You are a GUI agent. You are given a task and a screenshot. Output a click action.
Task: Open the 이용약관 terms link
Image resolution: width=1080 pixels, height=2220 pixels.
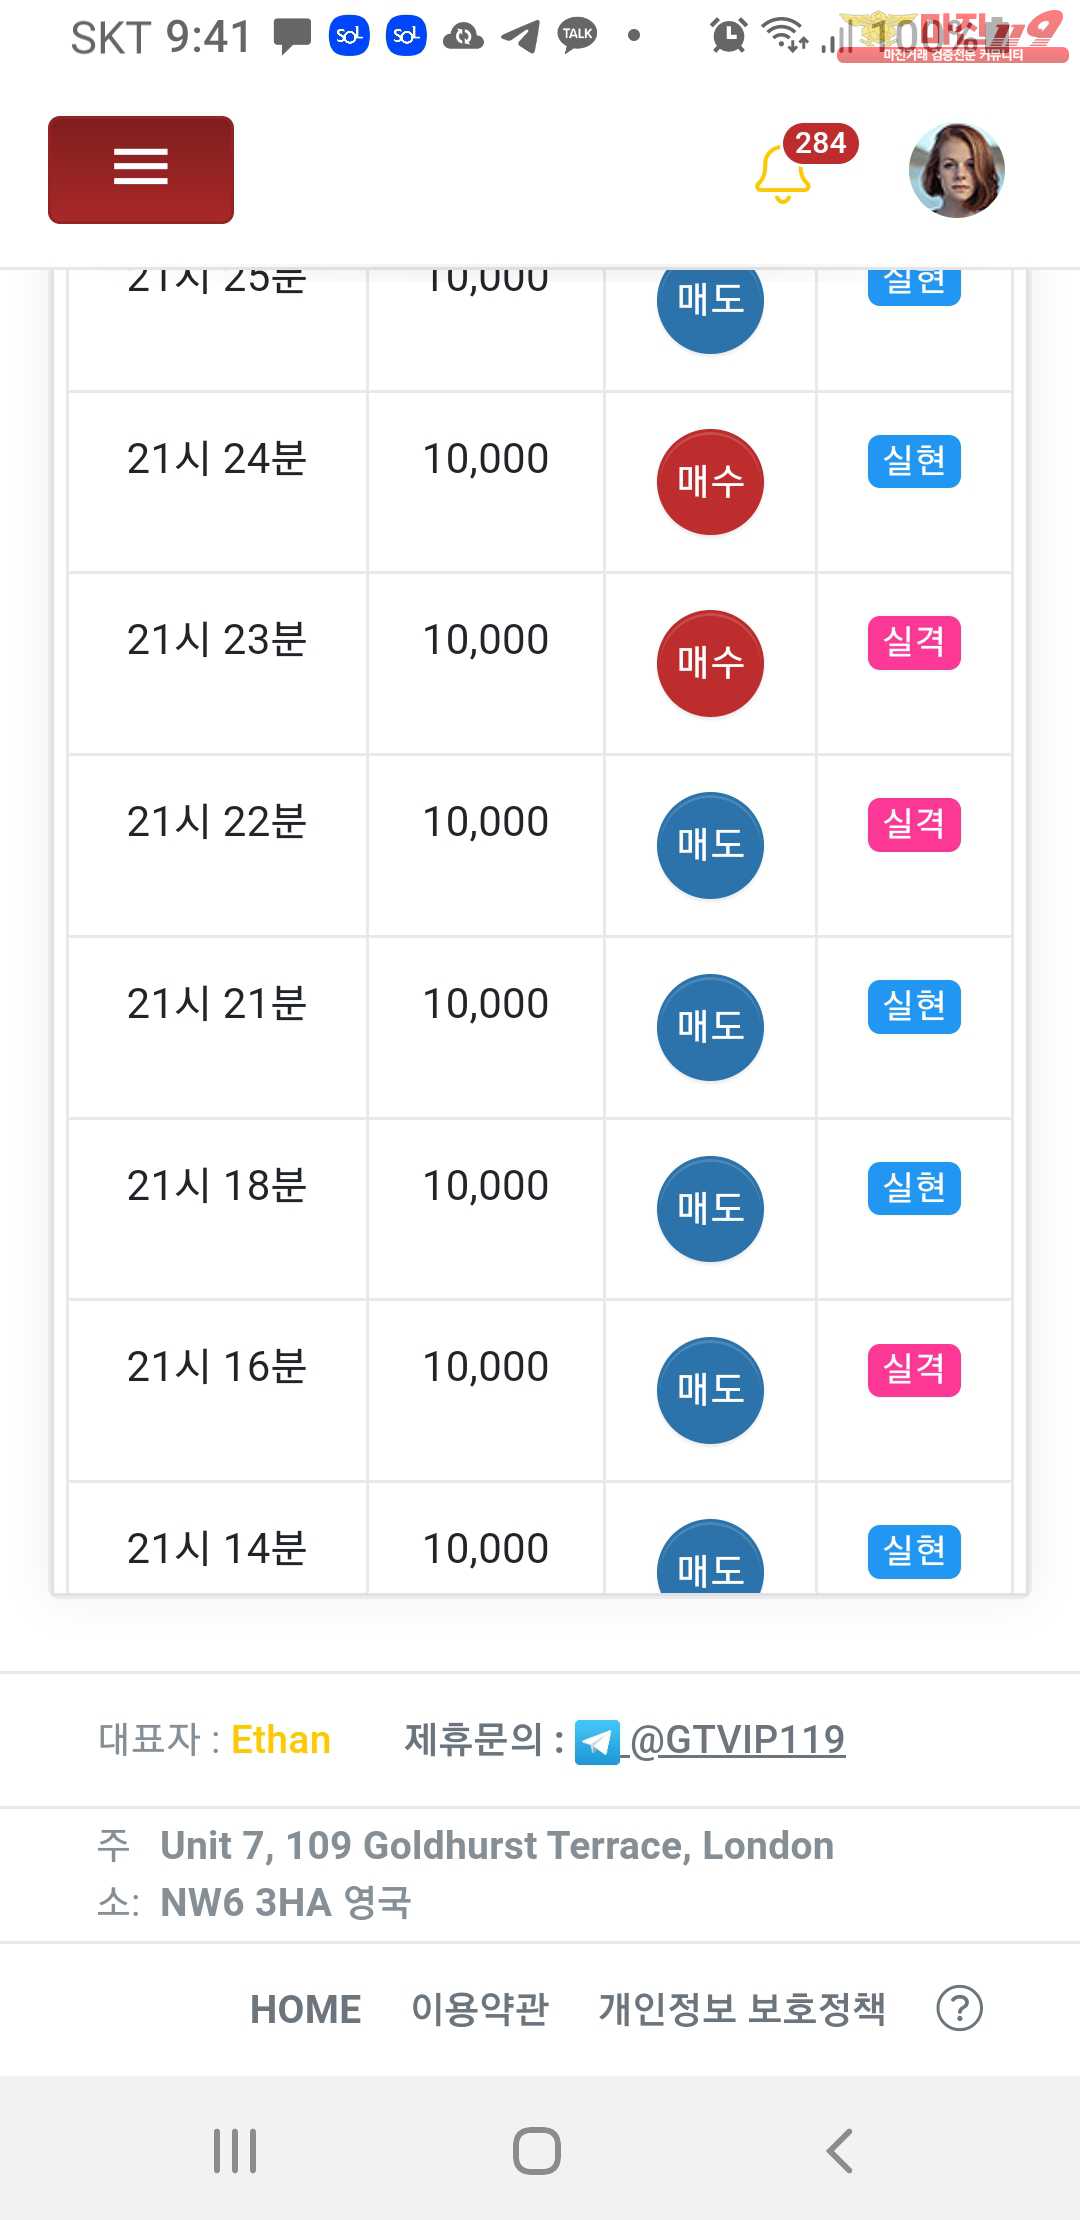click(x=480, y=2009)
